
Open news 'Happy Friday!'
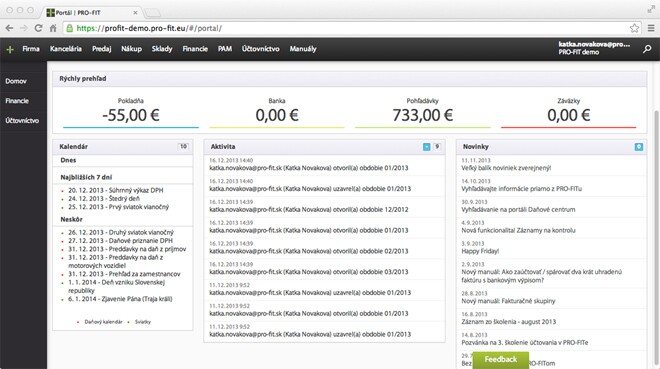click(x=480, y=251)
